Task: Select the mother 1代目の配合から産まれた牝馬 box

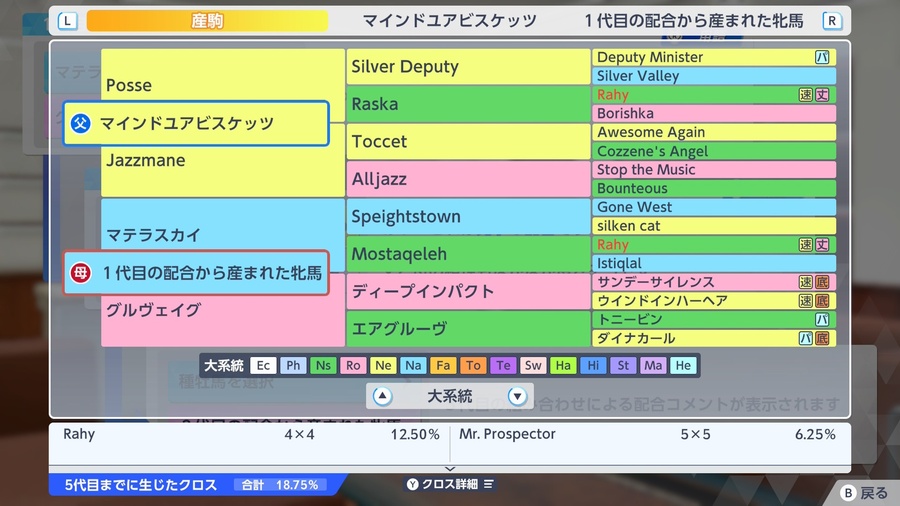Action: click(196, 273)
